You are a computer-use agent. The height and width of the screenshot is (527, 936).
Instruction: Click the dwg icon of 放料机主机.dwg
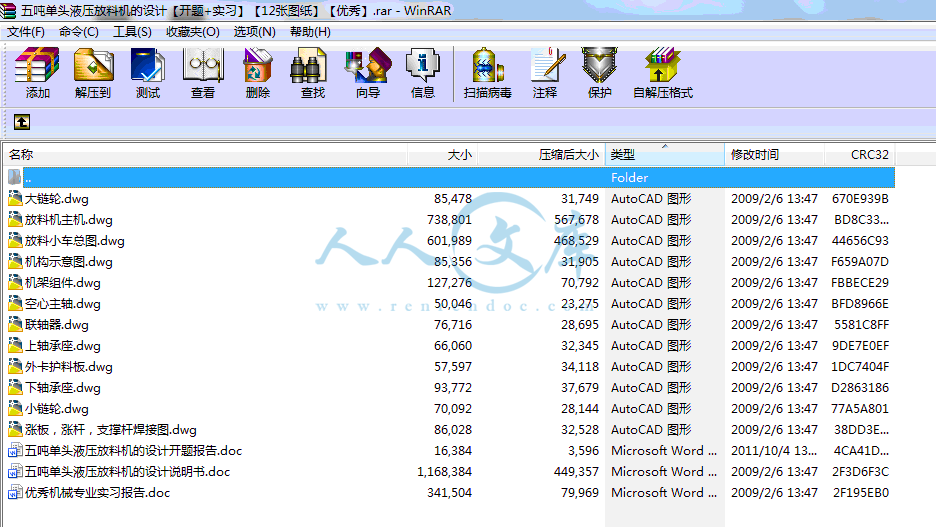pyautogui.click(x=15, y=219)
